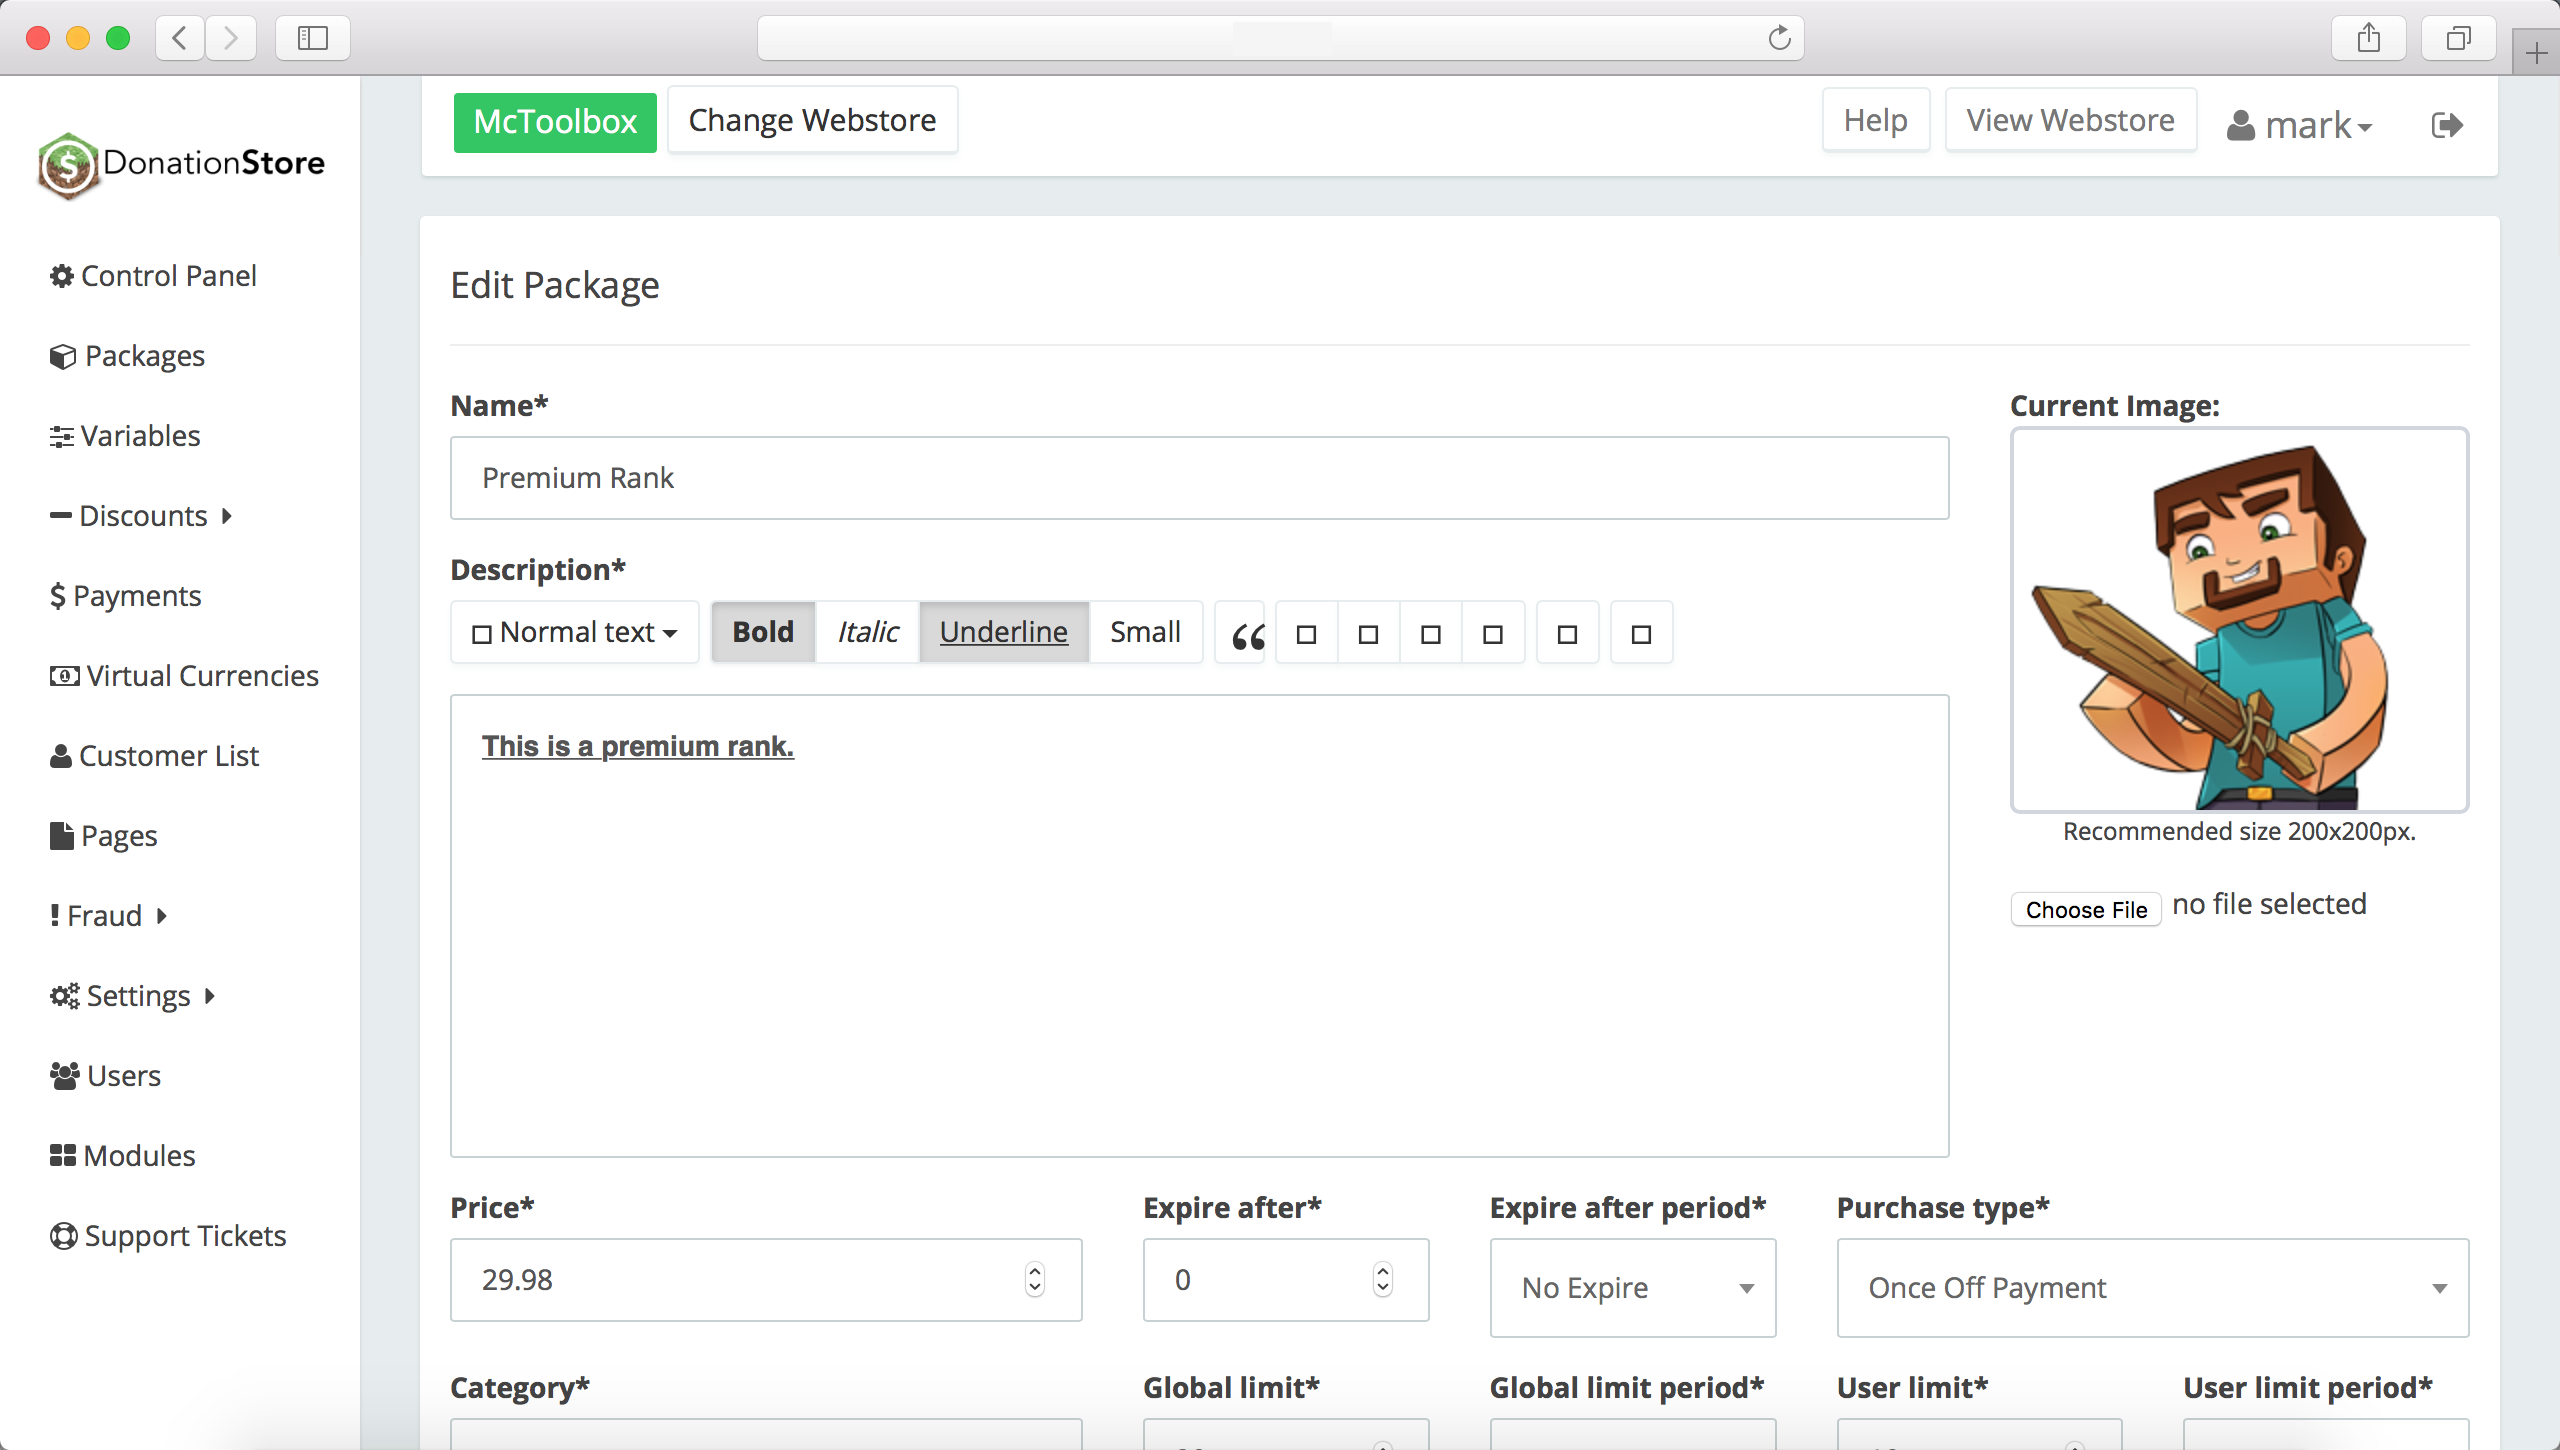Click the Control Panel menu item
This screenshot has height=1450, width=2560.
click(169, 276)
